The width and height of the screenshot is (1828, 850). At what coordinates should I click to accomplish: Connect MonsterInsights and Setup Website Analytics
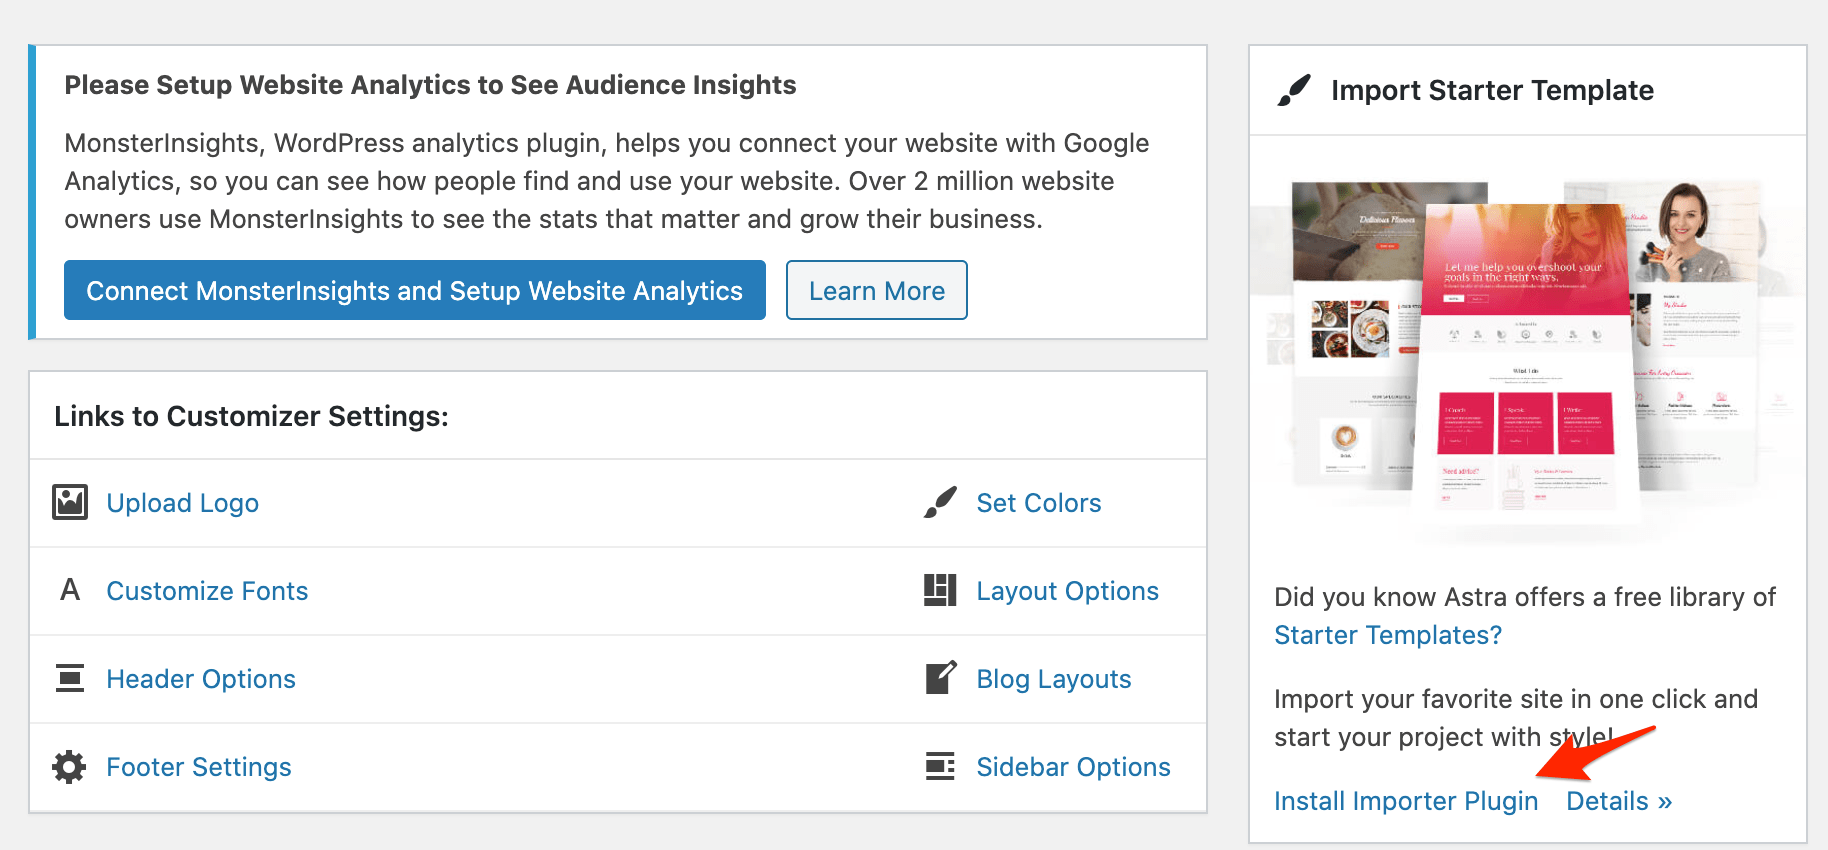click(x=414, y=291)
